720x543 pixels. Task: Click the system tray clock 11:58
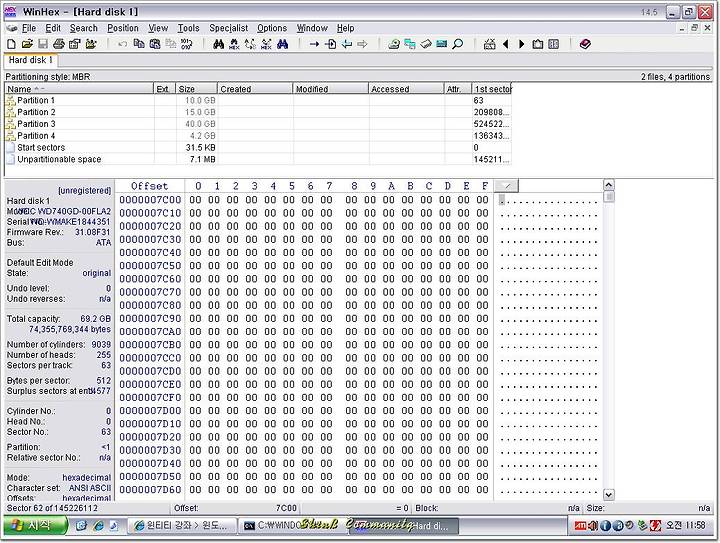coord(686,525)
